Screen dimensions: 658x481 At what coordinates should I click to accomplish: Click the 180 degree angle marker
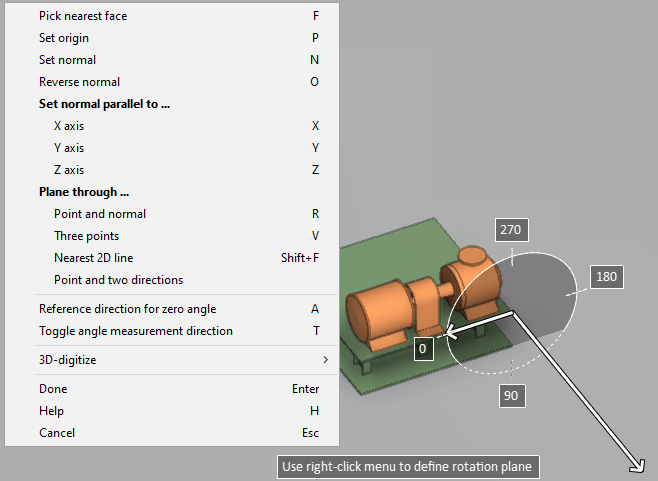pos(606,277)
